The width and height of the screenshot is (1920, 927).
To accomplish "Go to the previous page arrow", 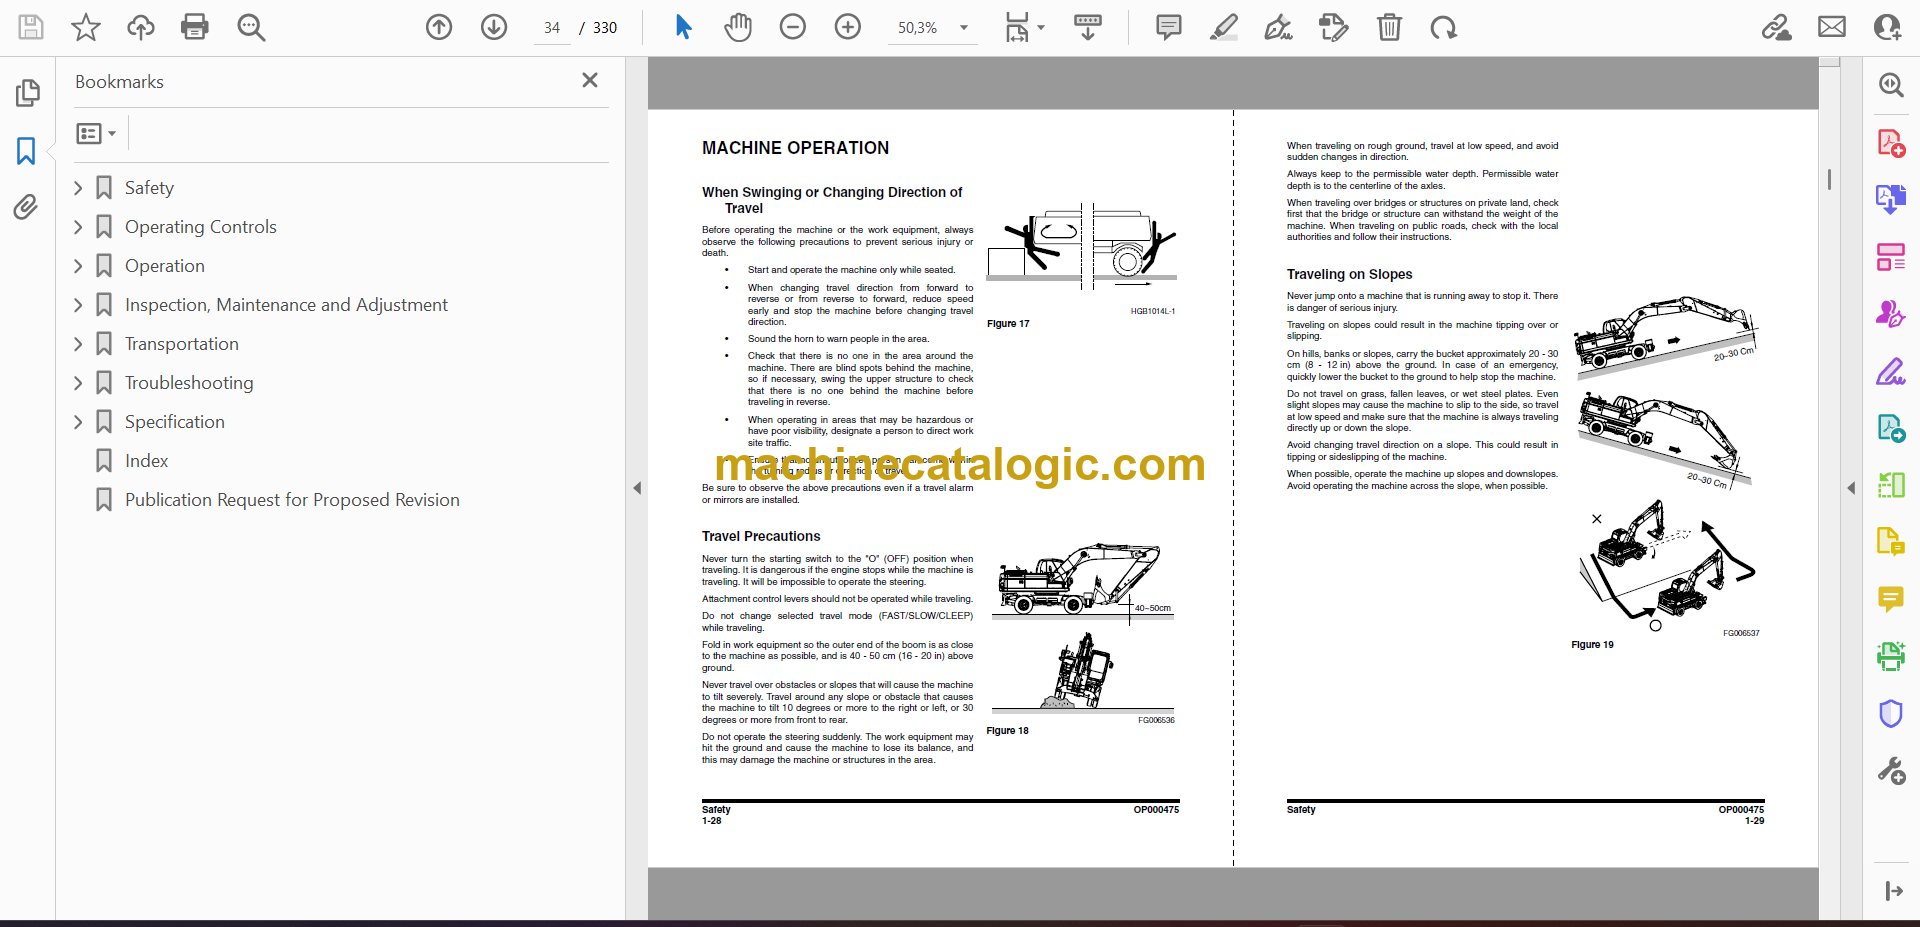I will [x=439, y=27].
